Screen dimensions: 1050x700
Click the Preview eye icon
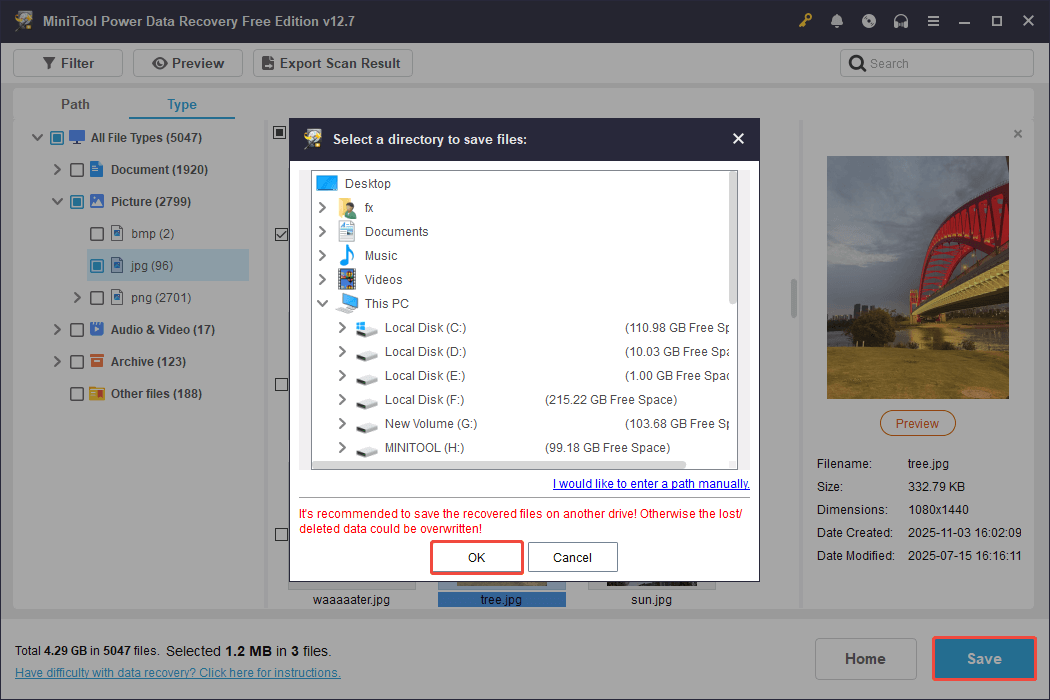click(x=161, y=62)
